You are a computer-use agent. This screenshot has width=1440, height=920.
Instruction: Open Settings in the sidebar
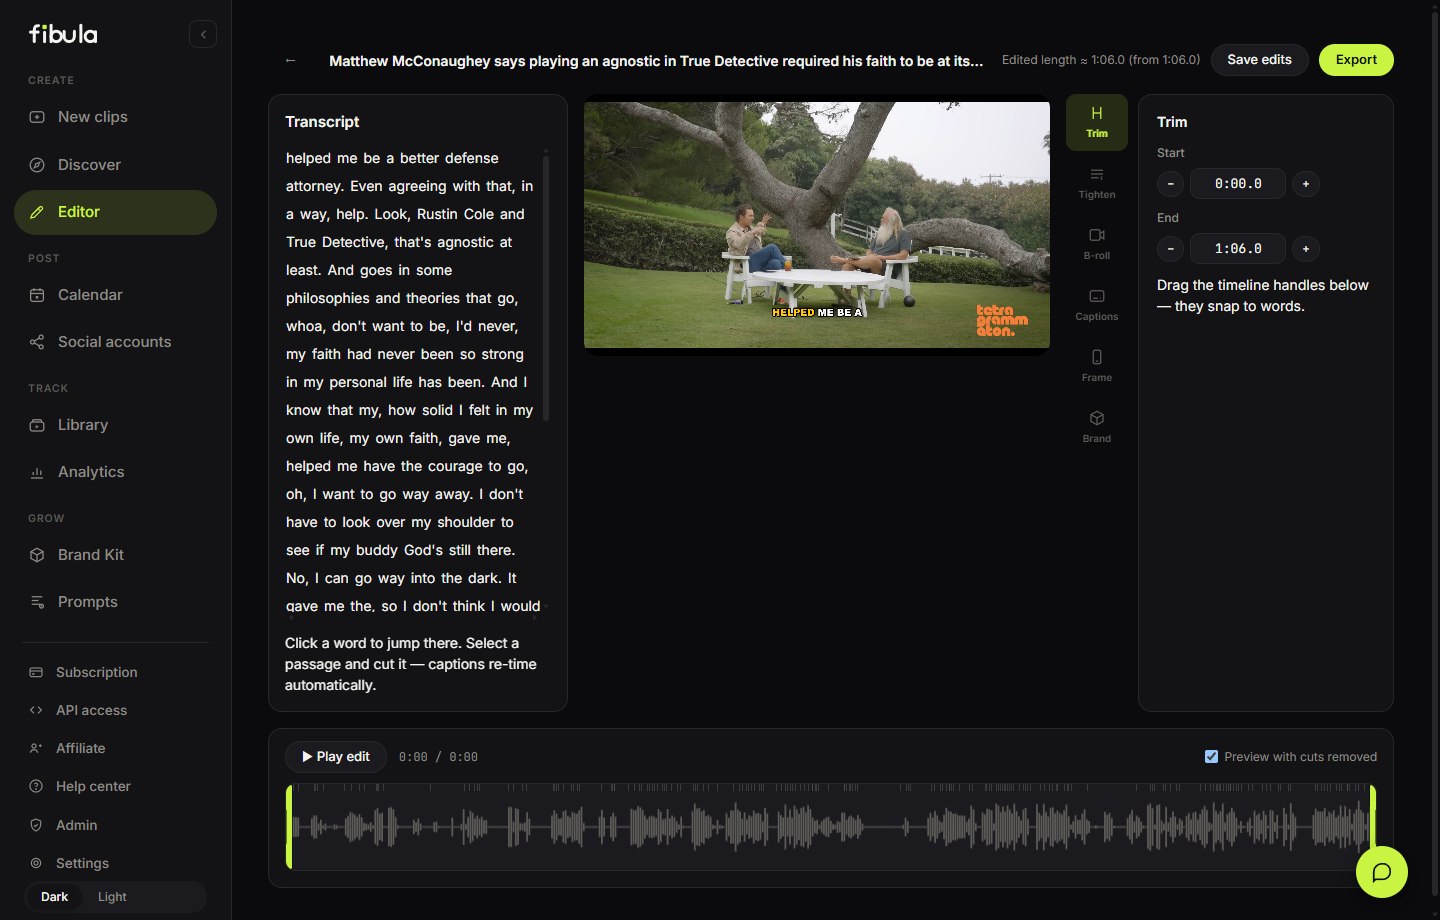115,863
